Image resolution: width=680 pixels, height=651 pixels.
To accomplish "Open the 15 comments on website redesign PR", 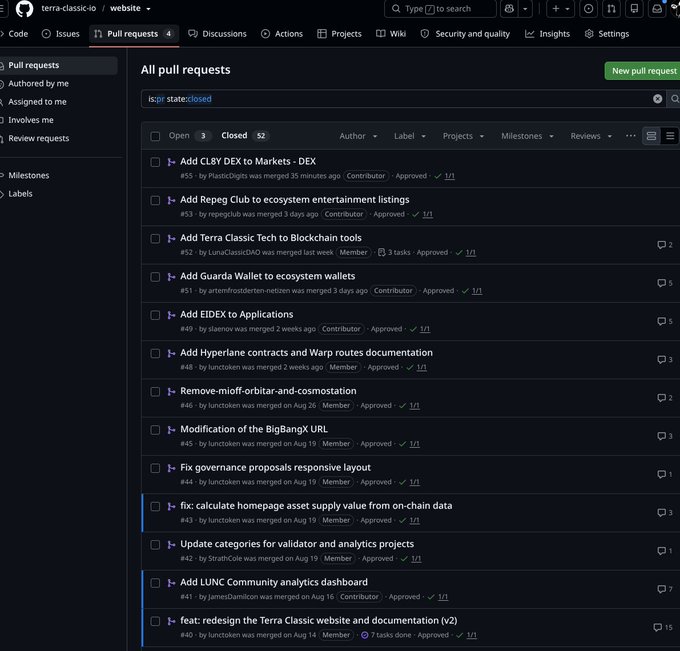I will click(x=663, y=627).
